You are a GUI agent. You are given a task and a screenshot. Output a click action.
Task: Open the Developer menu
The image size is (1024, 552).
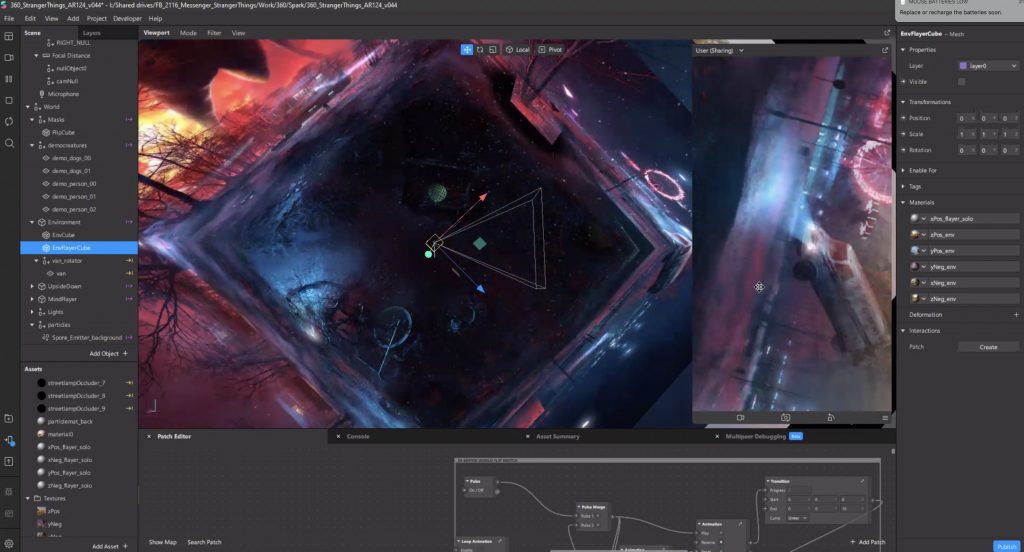[x=127, y=18]
